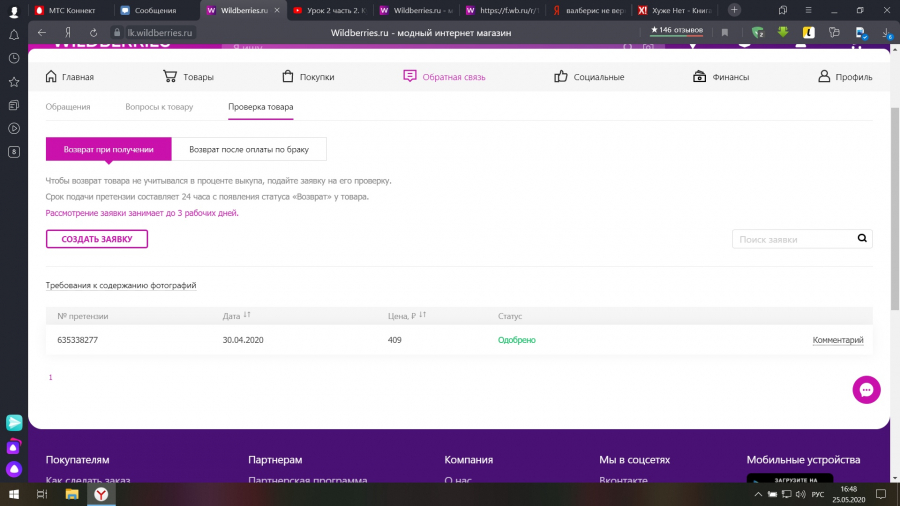Click the page vertical scrollbar thumb

click(894, 209)
